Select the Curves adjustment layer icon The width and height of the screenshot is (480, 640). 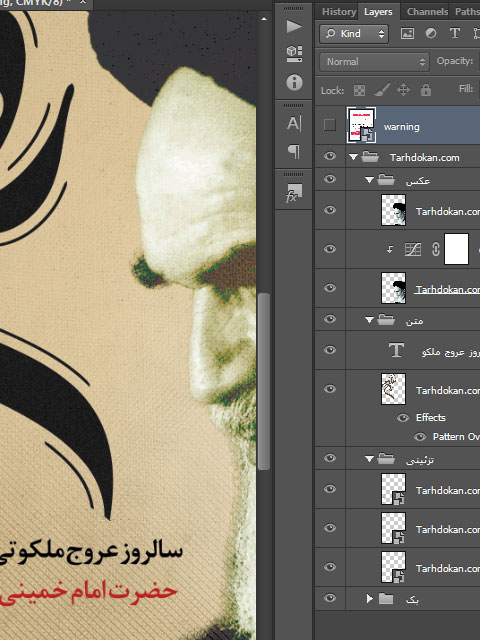point(413,249)
